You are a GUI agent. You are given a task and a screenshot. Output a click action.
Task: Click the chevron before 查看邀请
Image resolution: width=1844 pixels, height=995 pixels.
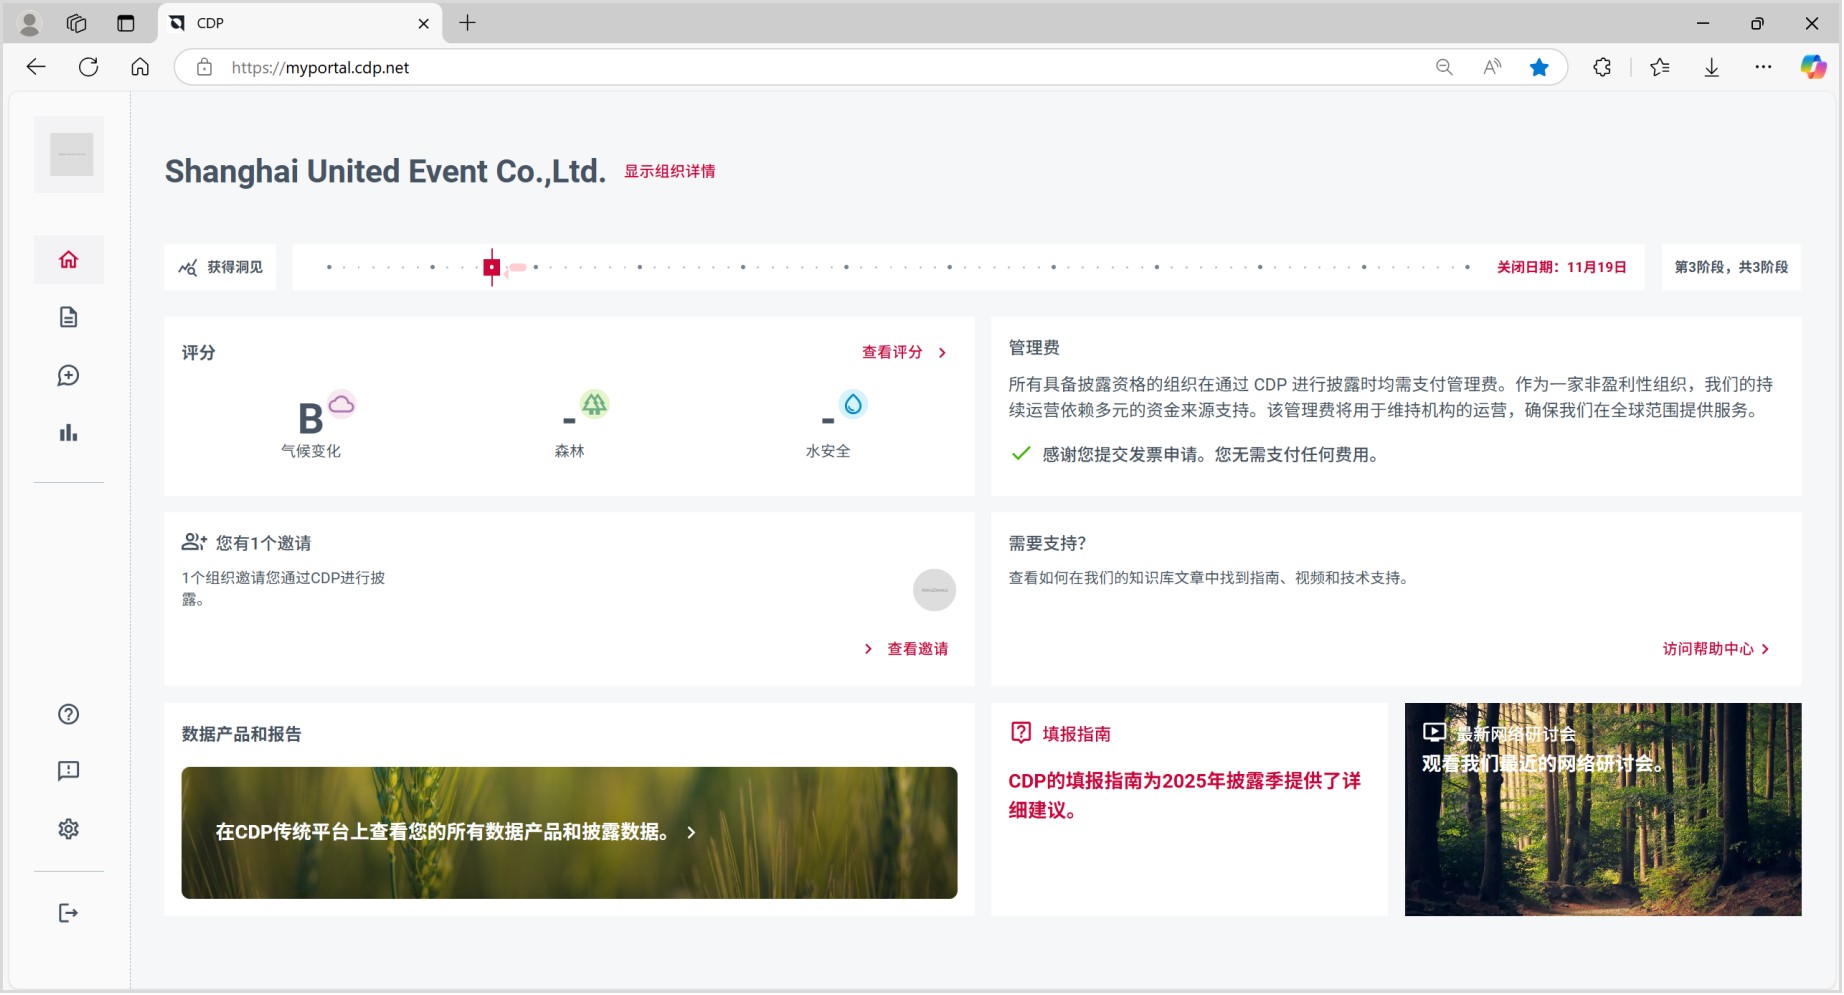click(868, 650)
